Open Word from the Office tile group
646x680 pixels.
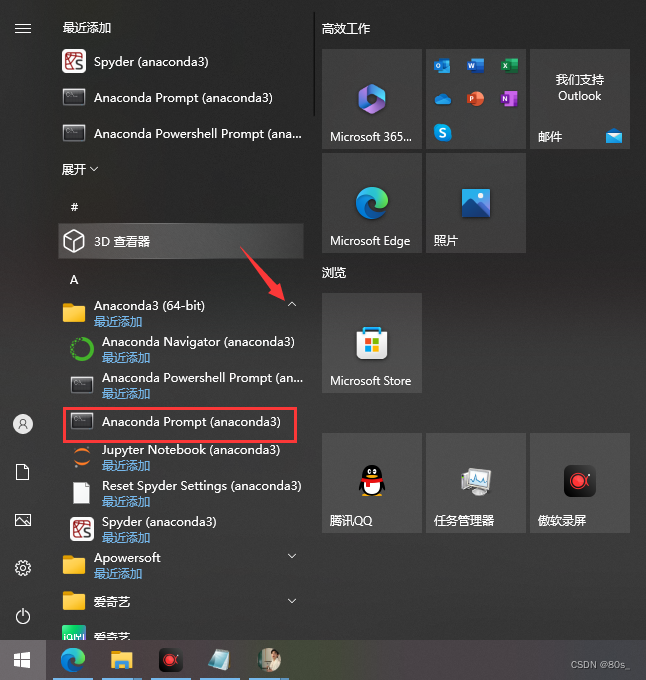476,66
